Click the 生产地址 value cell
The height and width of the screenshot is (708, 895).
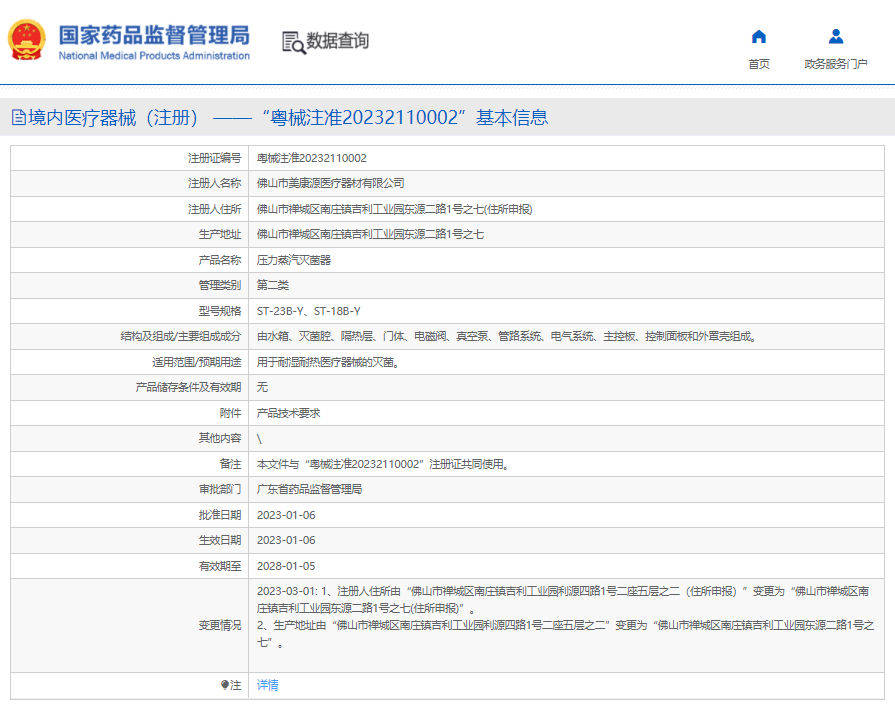tap(370, 234)
